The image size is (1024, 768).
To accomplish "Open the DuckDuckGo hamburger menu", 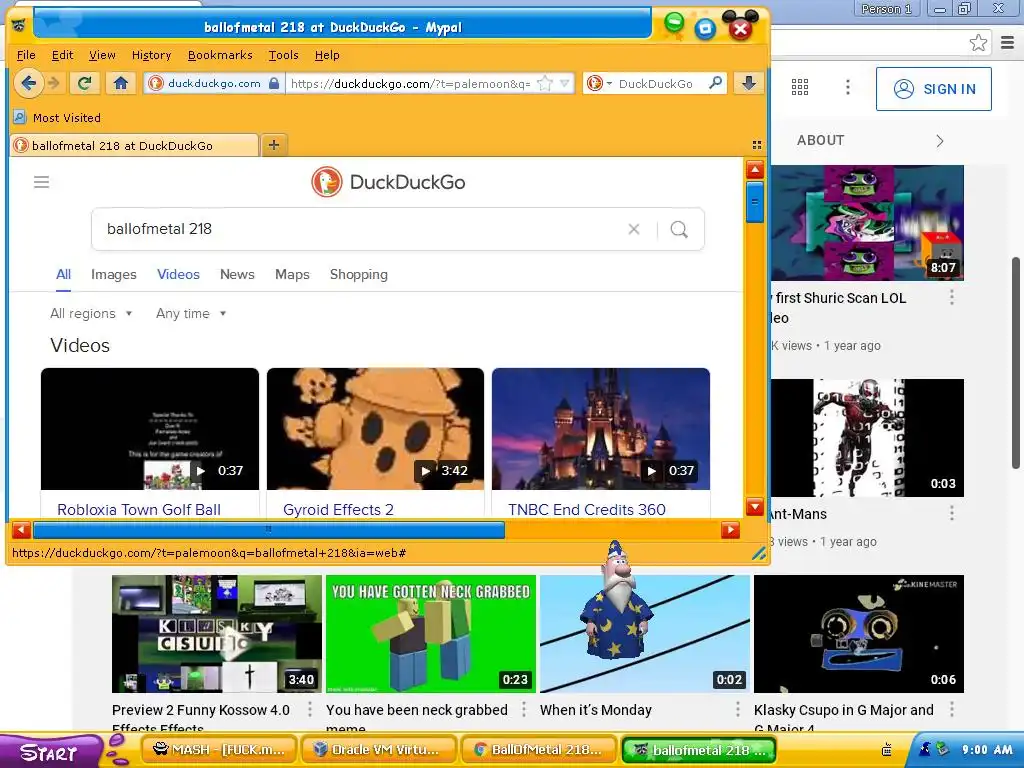I will (41, 182).
